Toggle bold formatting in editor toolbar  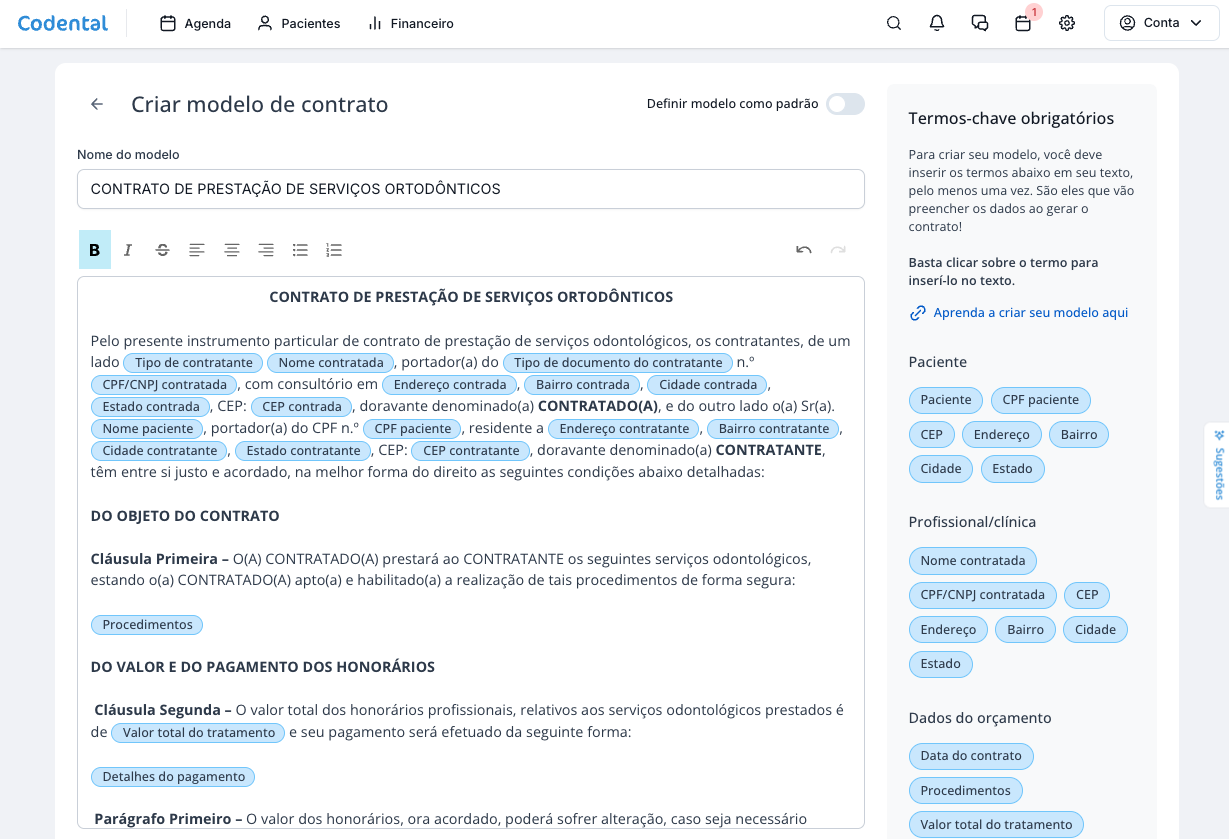[x=95, y=250]
